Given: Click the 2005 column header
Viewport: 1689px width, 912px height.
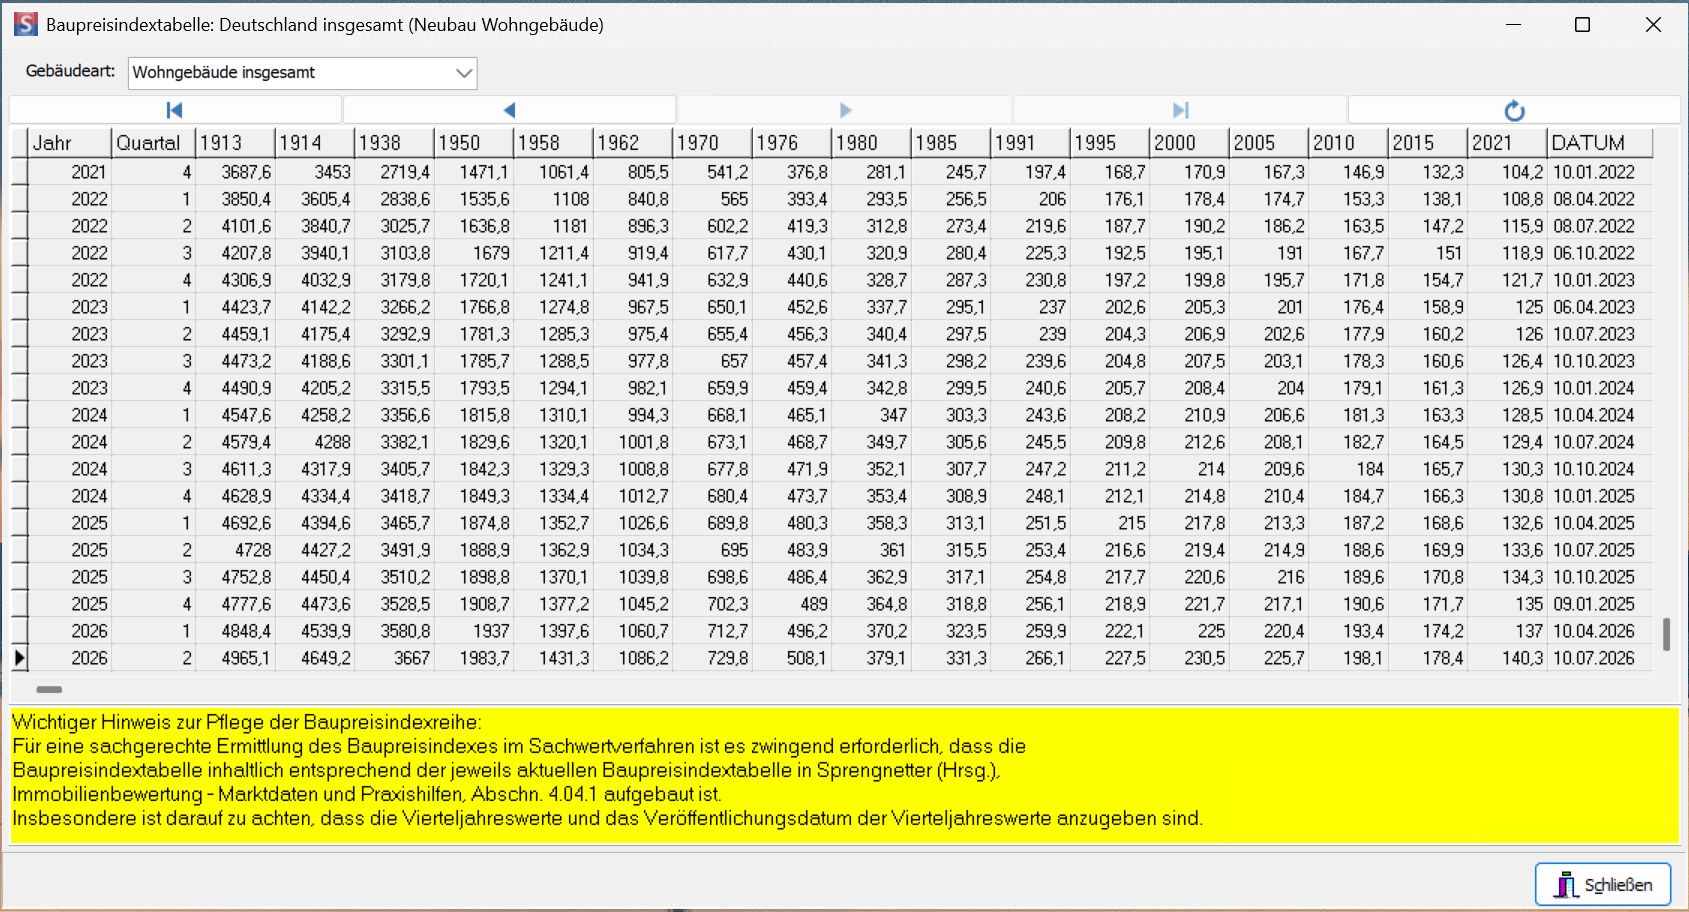Looking at the screenshot, I should 1269,143.
